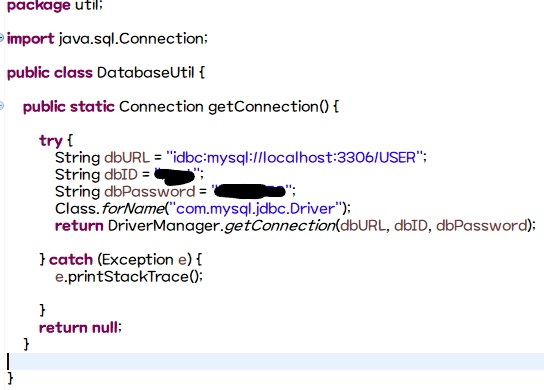Viewport: 544px width, 390px height.
Task: Click the 'dbURL' variable in its String declaration
Action: (127, 158)
